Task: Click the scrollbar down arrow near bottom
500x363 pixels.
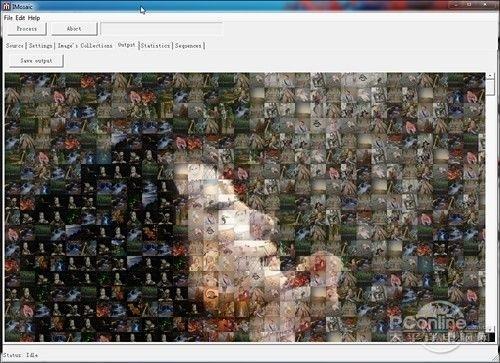Action: coord(490,329)
